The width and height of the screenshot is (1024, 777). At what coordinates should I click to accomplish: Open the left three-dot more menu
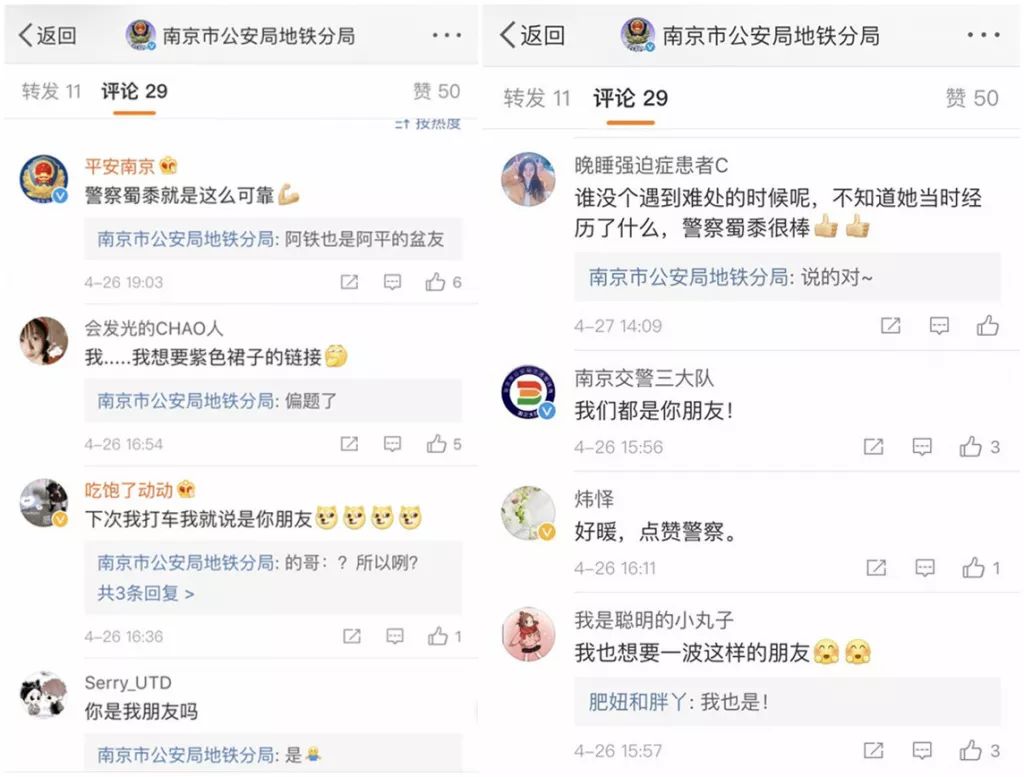click(x=447, y=35)
